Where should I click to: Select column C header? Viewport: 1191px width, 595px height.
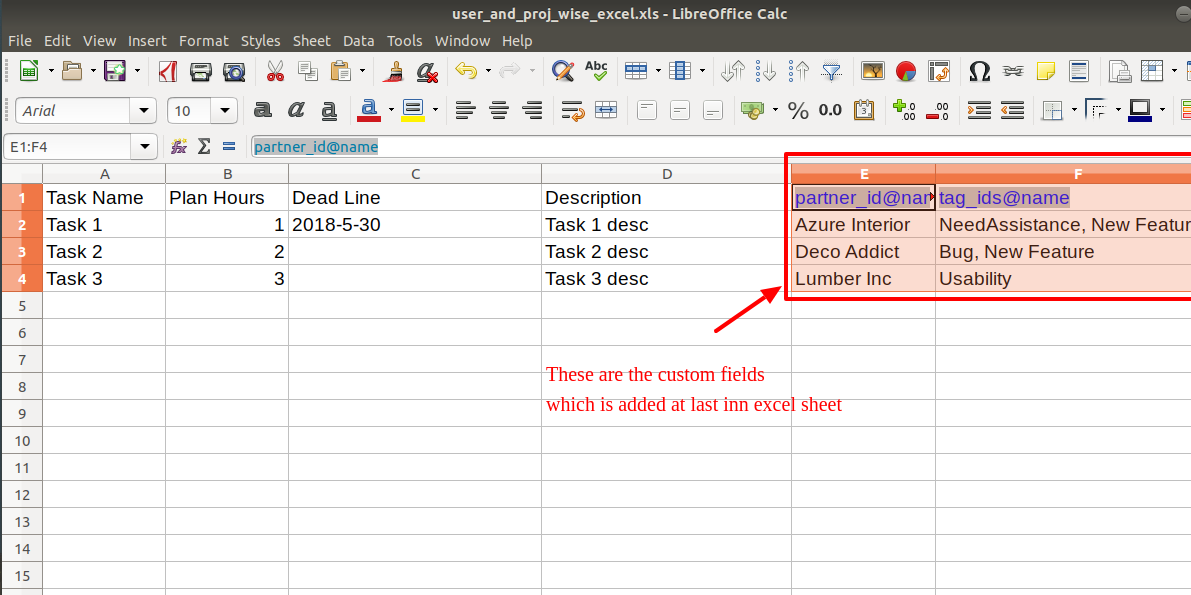[x=415, y=174]
